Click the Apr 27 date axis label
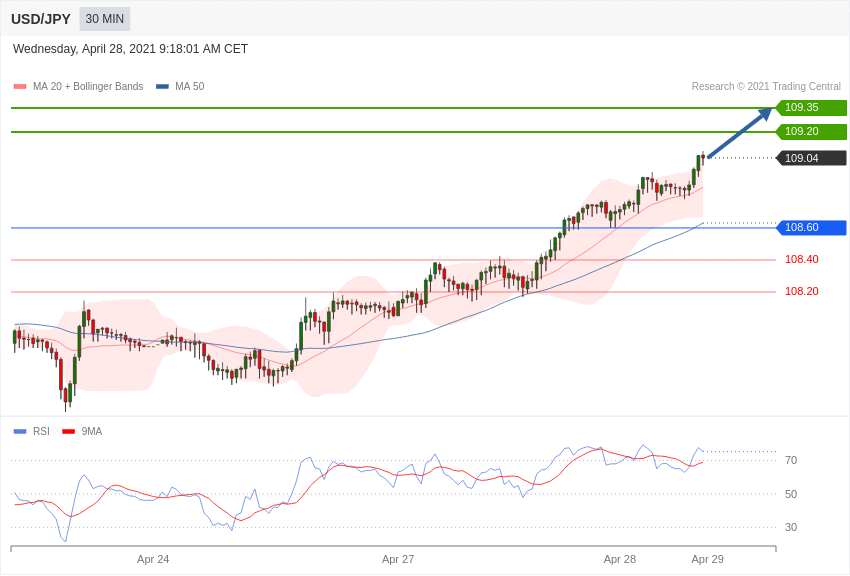 tap(398, 559)
